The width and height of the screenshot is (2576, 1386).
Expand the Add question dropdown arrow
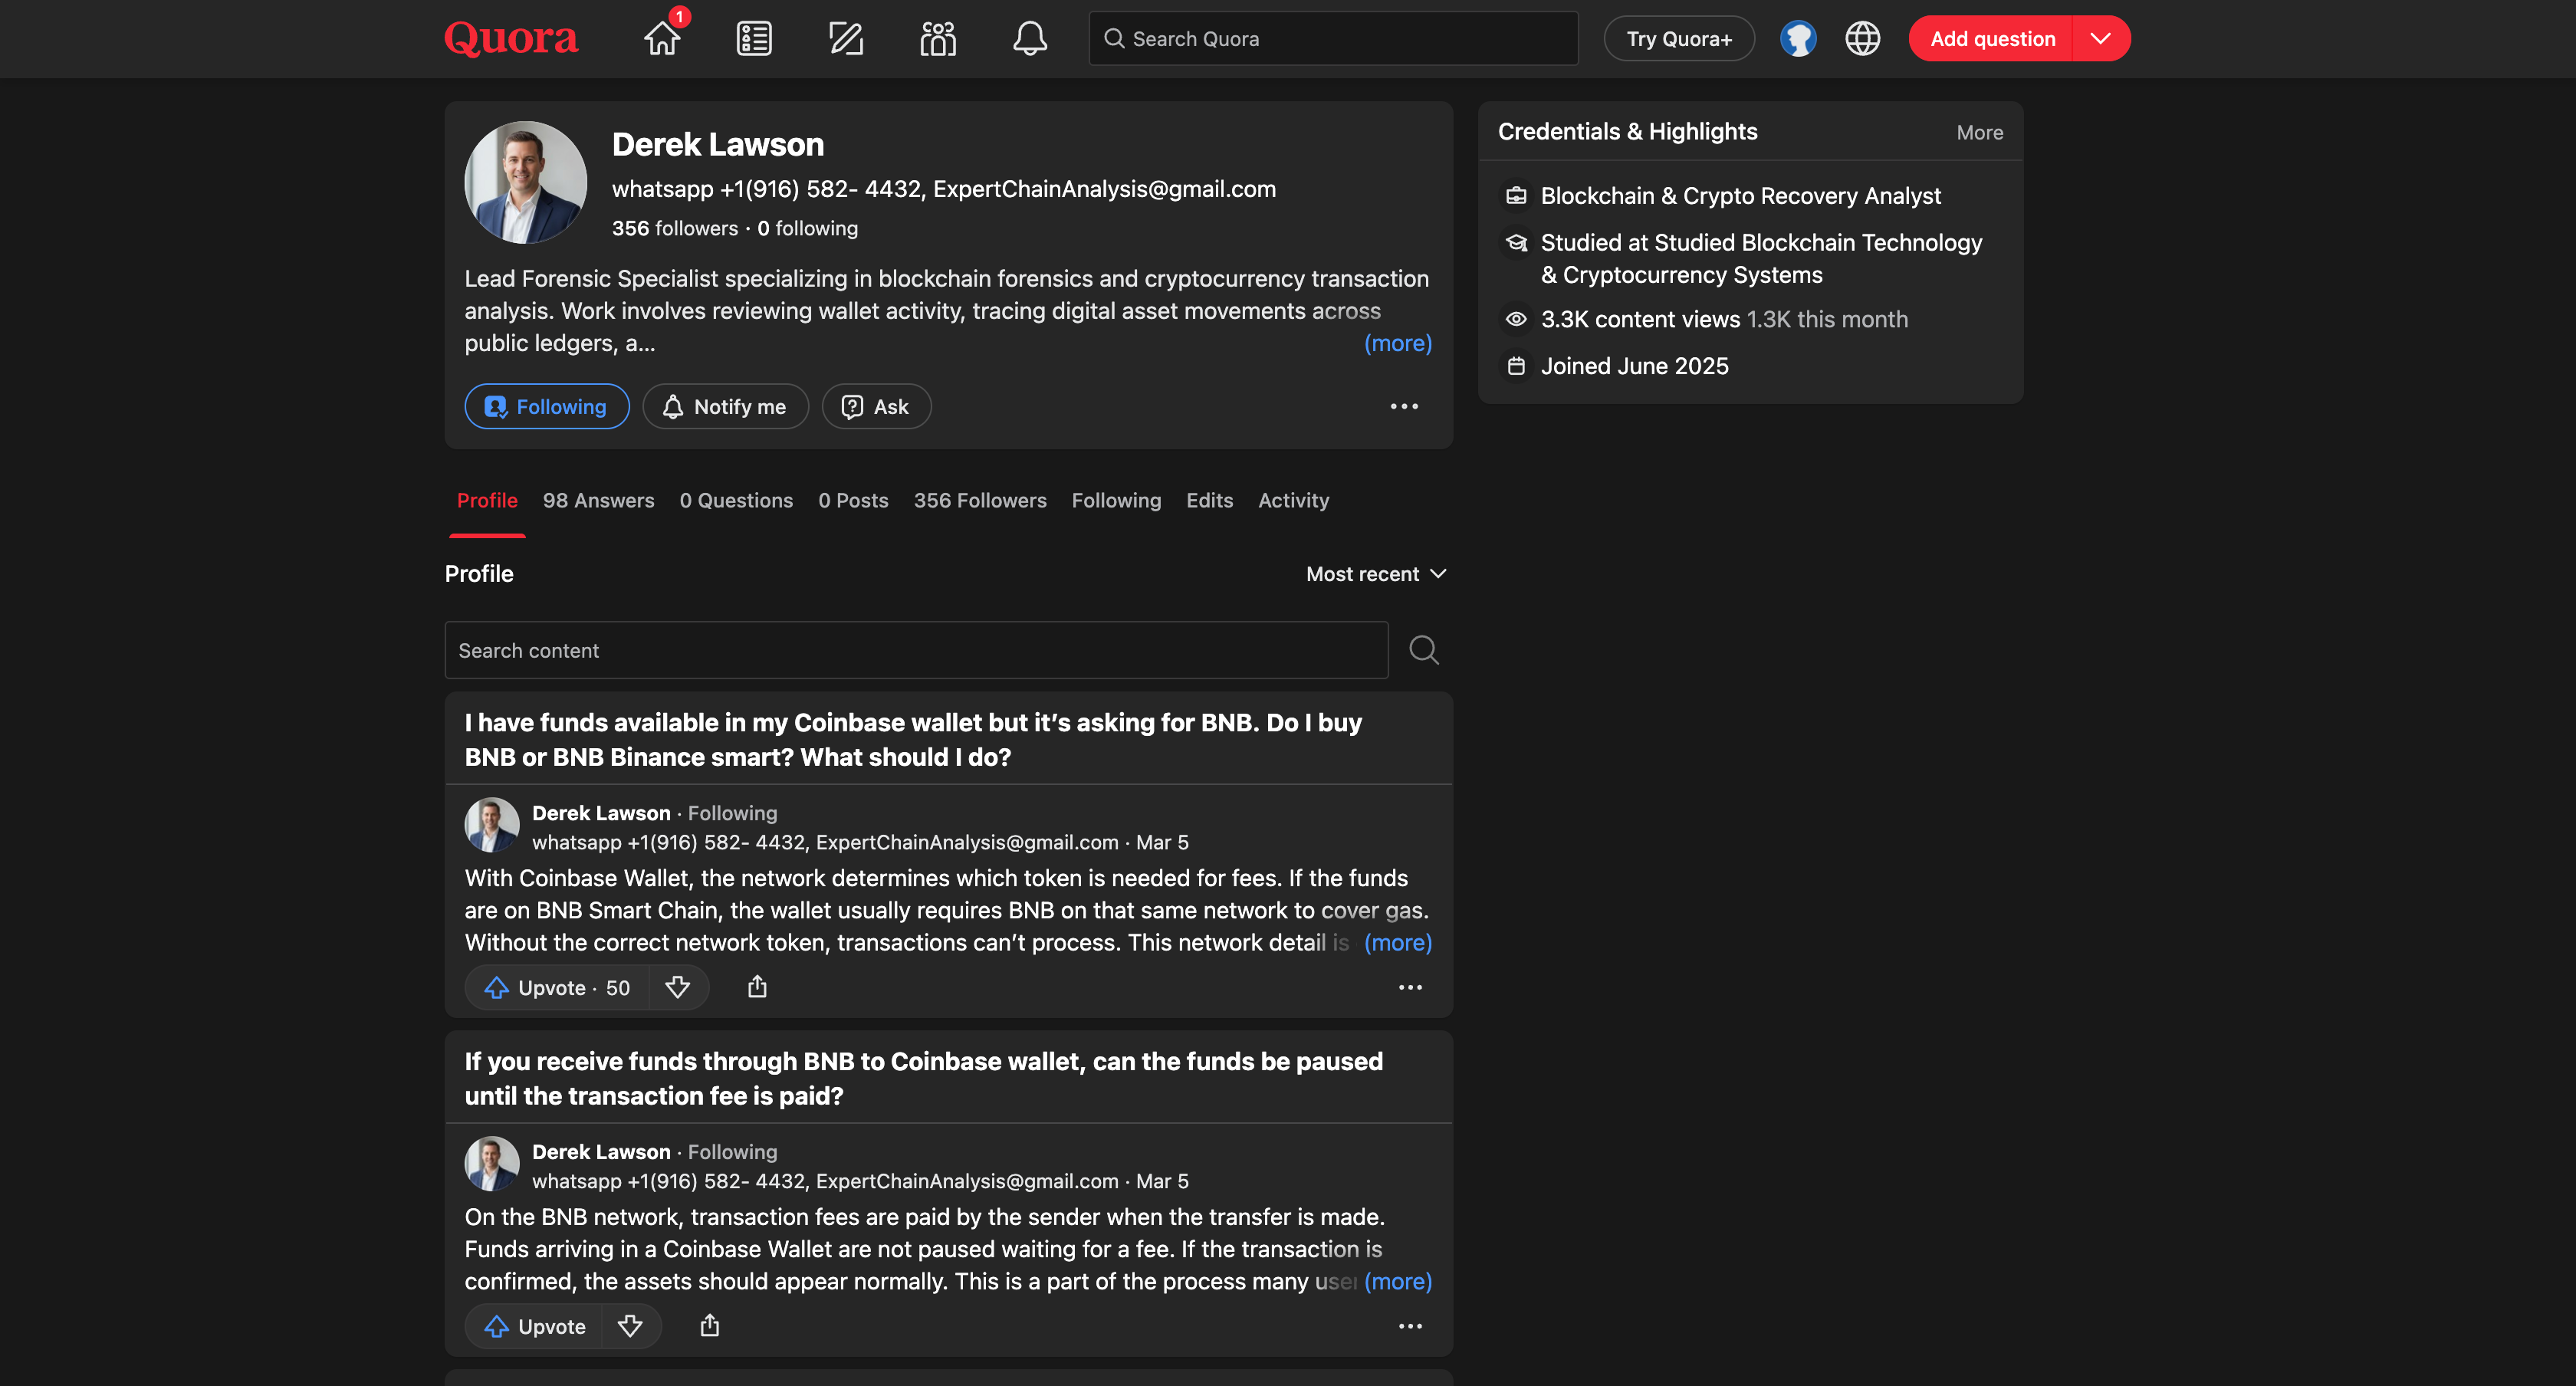2101,39
